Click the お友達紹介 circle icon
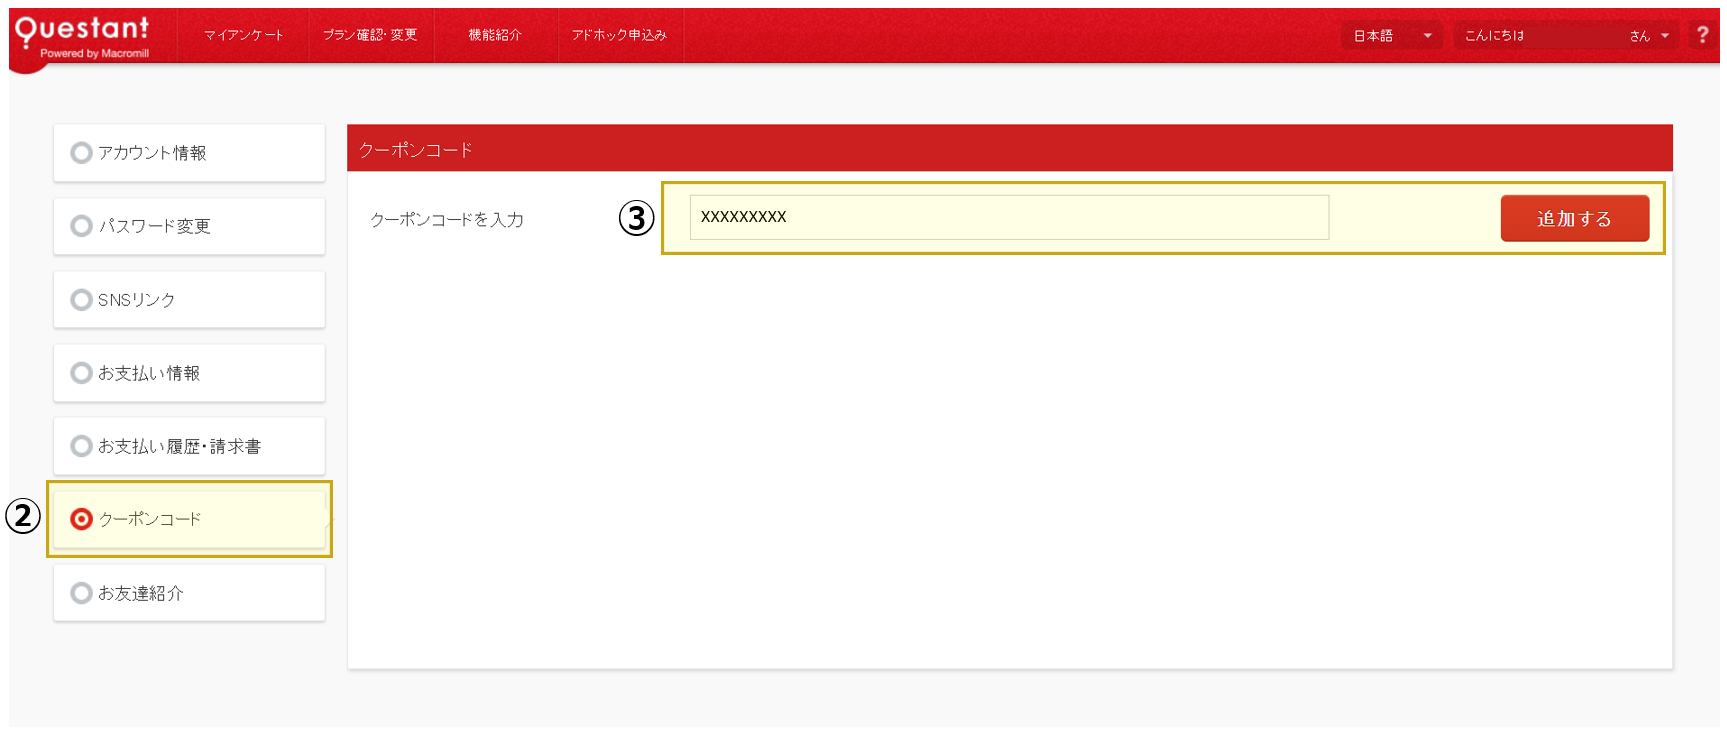The height and width of the screenshot is (733, 1727). [x=81, y=593]
